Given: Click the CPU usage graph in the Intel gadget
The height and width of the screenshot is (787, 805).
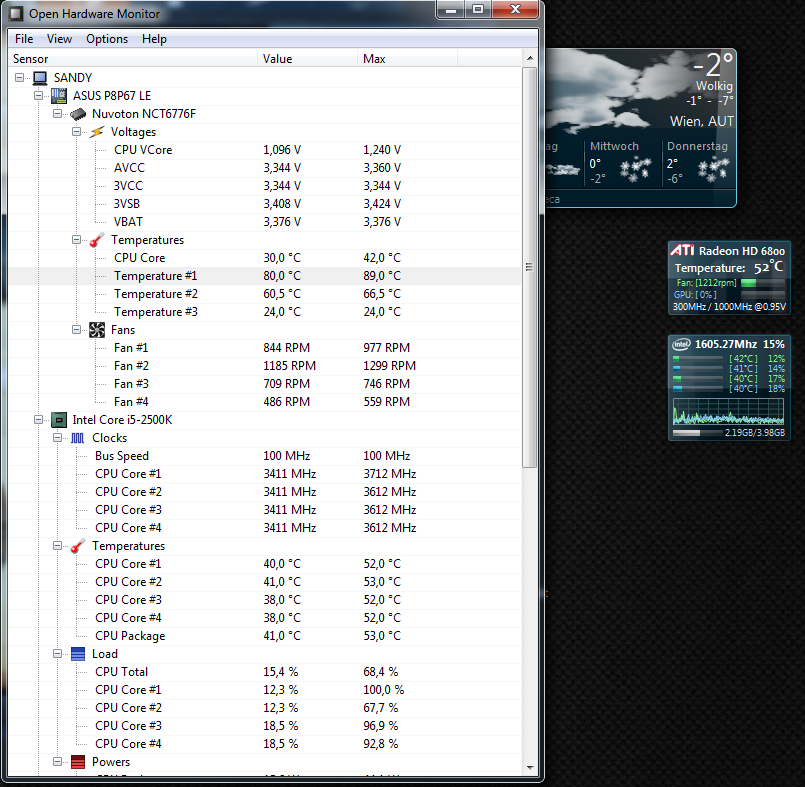Looking at the screenshot, I should [x=728, y=411].
